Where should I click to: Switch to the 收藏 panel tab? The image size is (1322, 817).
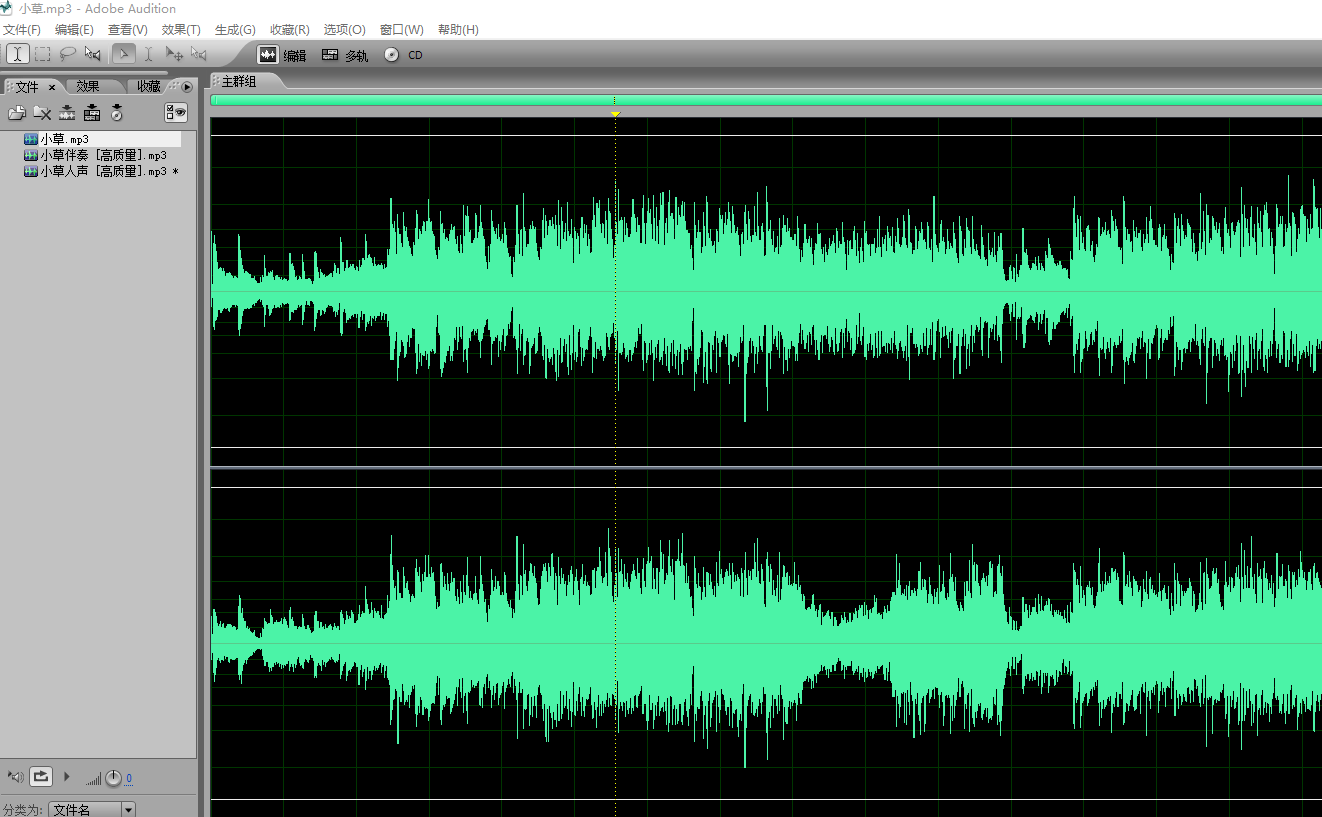149,87
